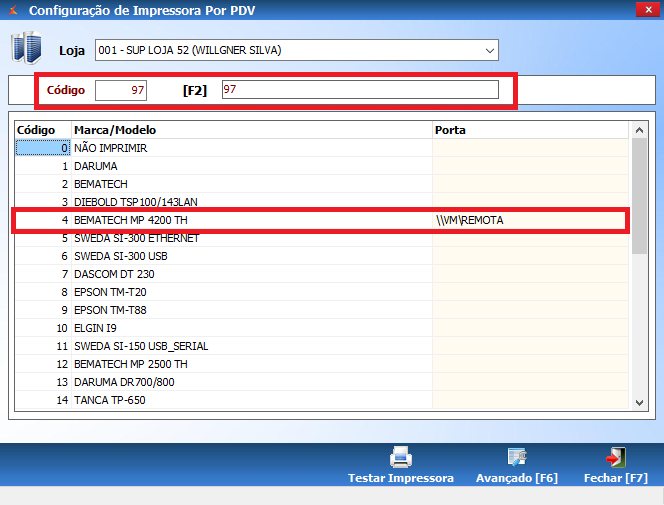This screenshot has height=505, width=664.
Task: Focus the Código input field with 97
Action: pyautogui.click(x=121, y=90)
